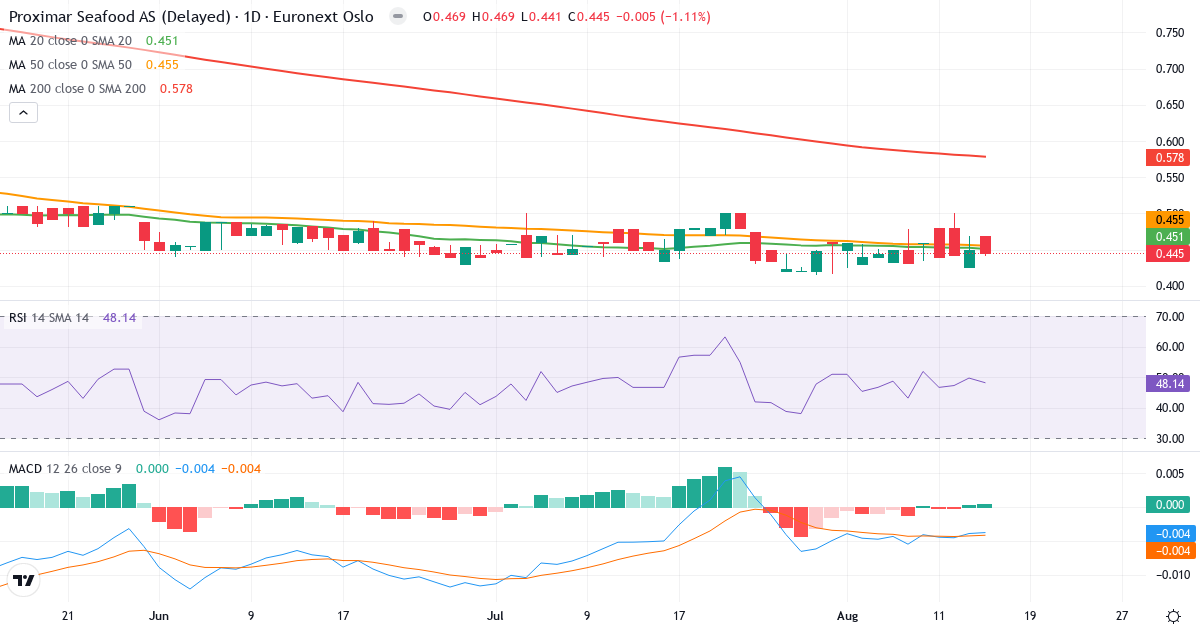Click the MA 200 value 0.578 in legend
Screen dimensions: 1200x630
[176, 89]
